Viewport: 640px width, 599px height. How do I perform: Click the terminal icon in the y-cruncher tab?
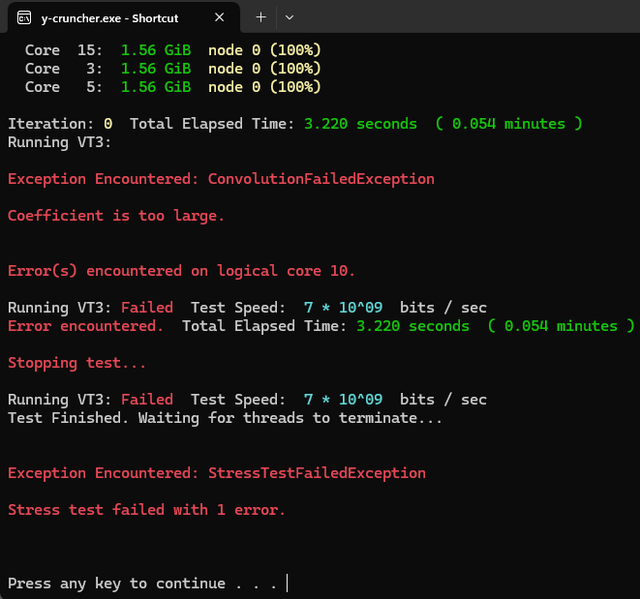[x=24, y=18]
